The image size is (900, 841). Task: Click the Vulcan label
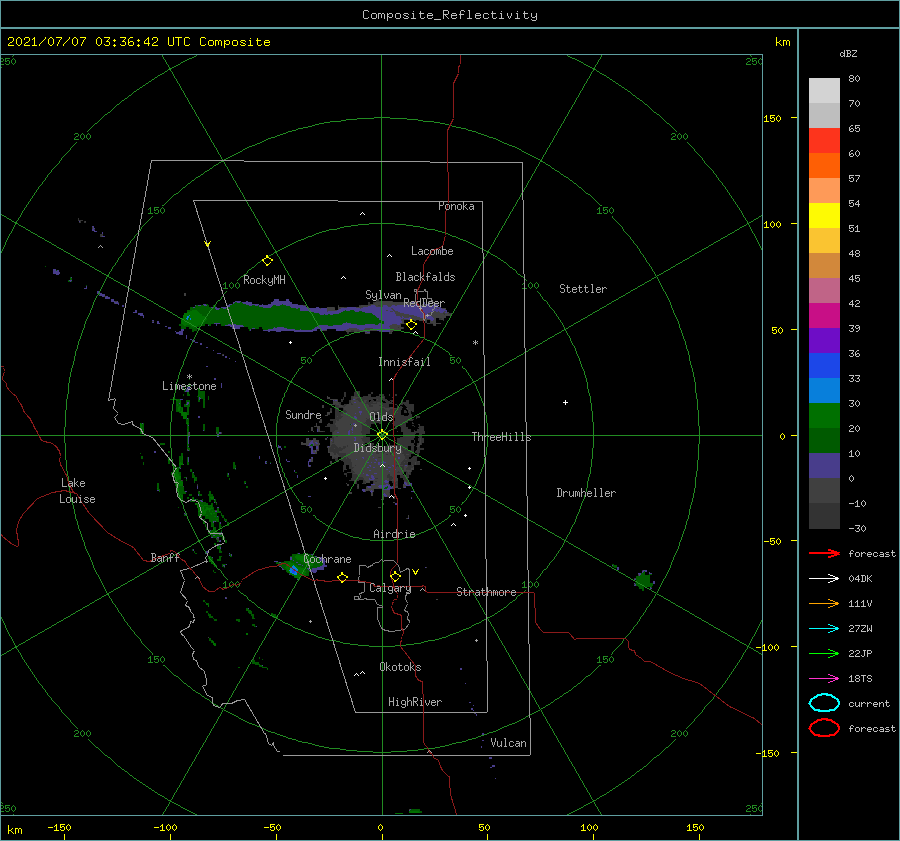[x=508, y=743]
